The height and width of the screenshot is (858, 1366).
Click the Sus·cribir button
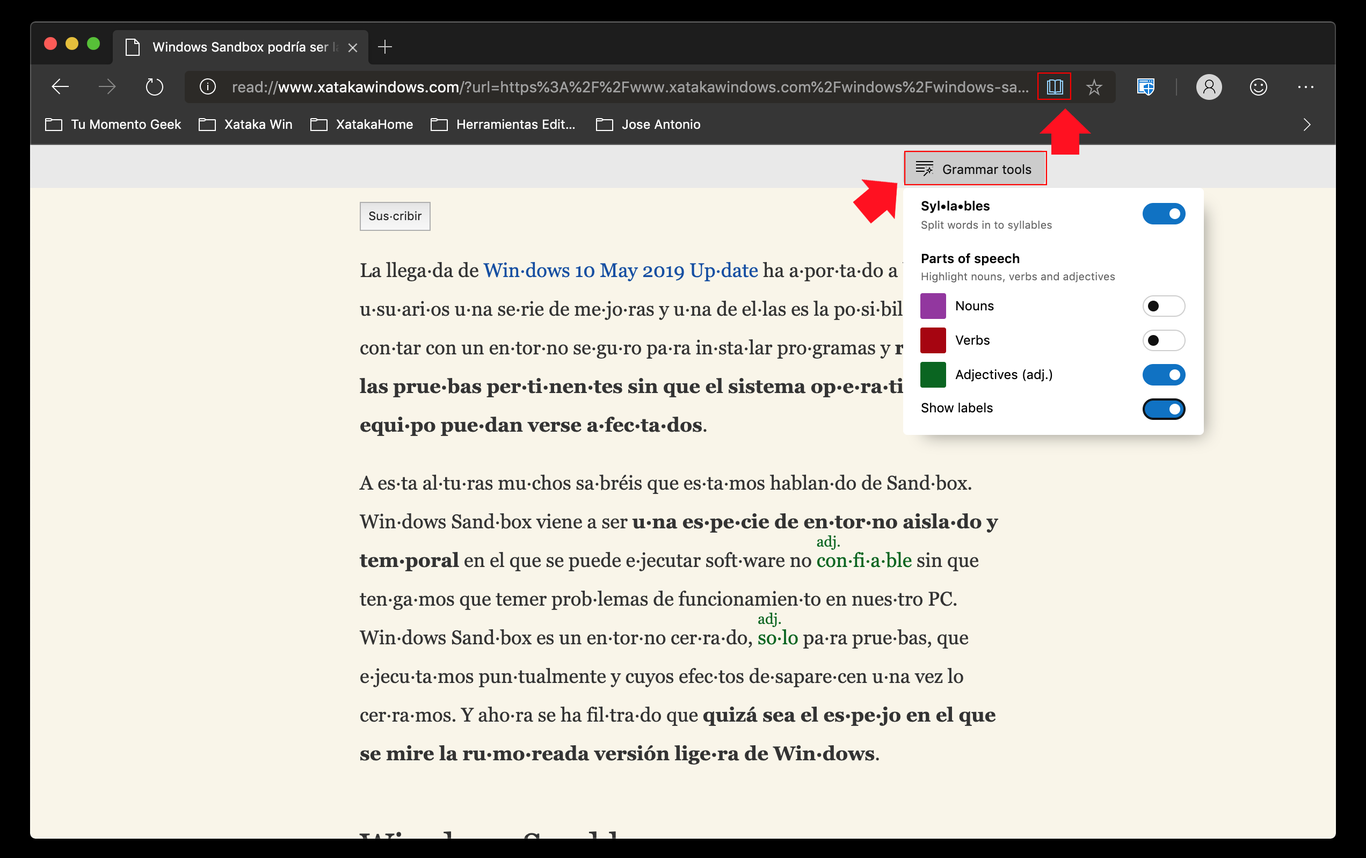(395, 216)
